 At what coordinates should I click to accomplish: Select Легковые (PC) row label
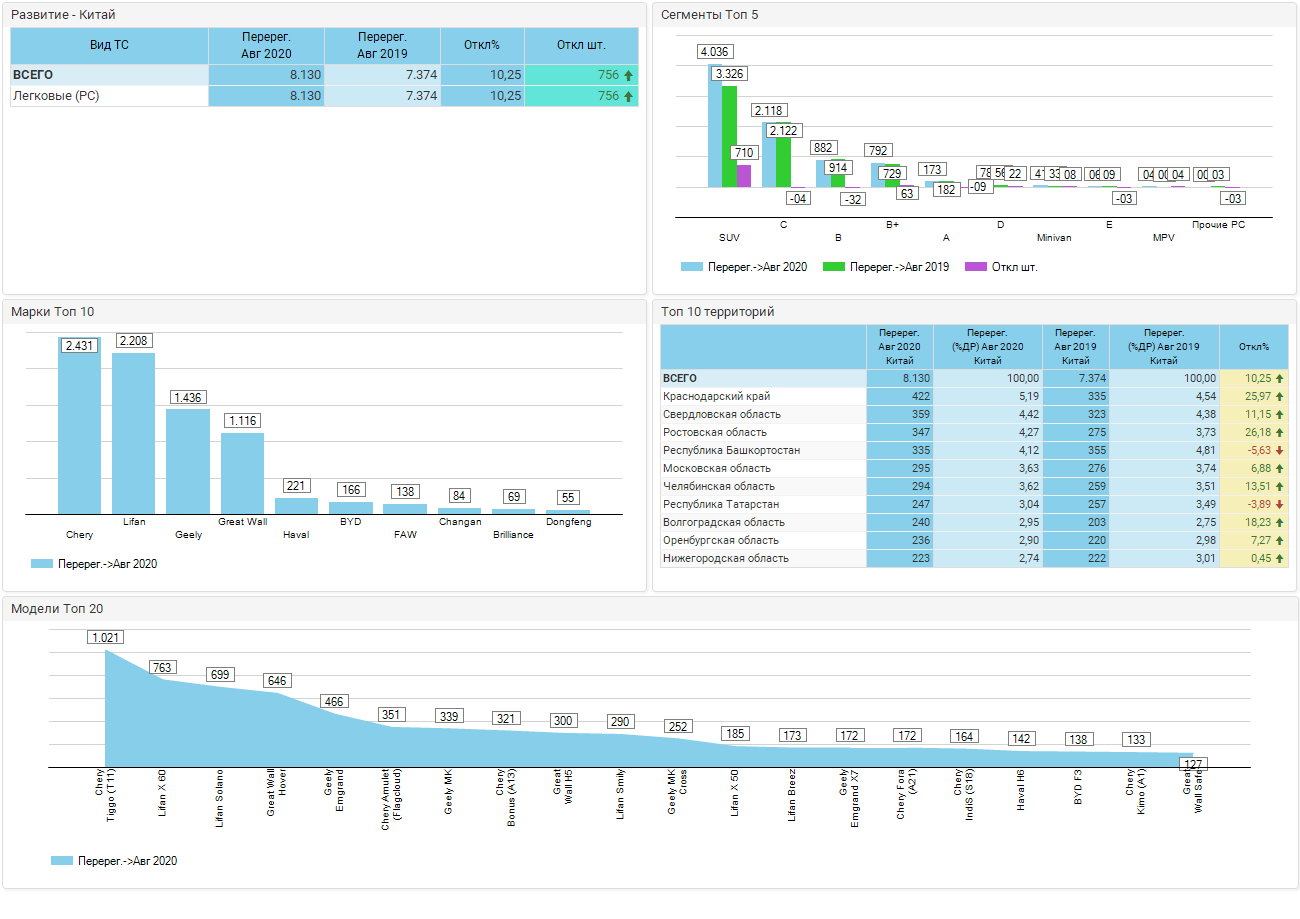coord(55,96)
